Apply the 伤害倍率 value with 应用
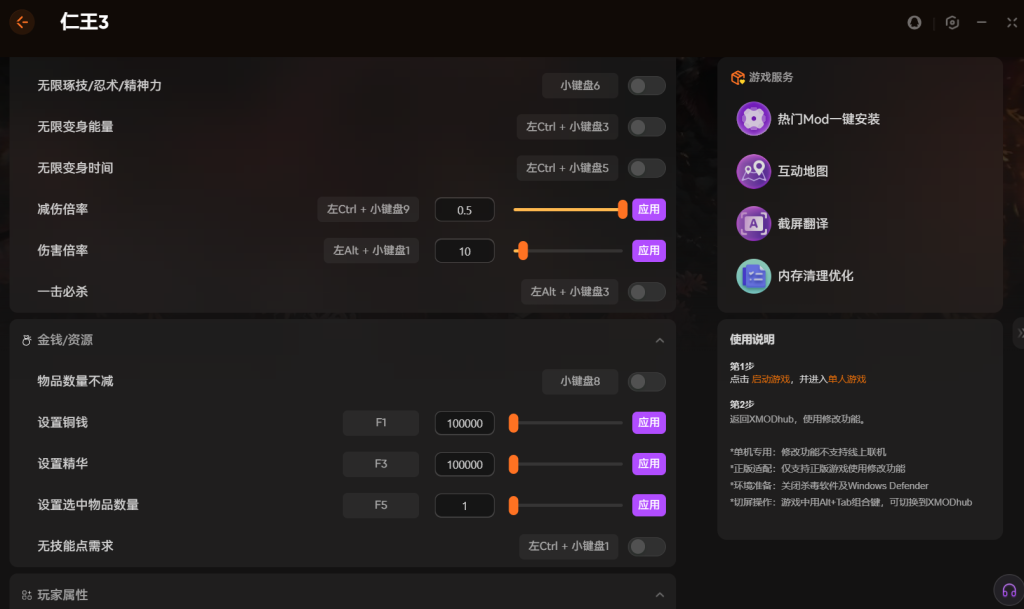The width and height of the screenshot is (1024, 609). 648,251
